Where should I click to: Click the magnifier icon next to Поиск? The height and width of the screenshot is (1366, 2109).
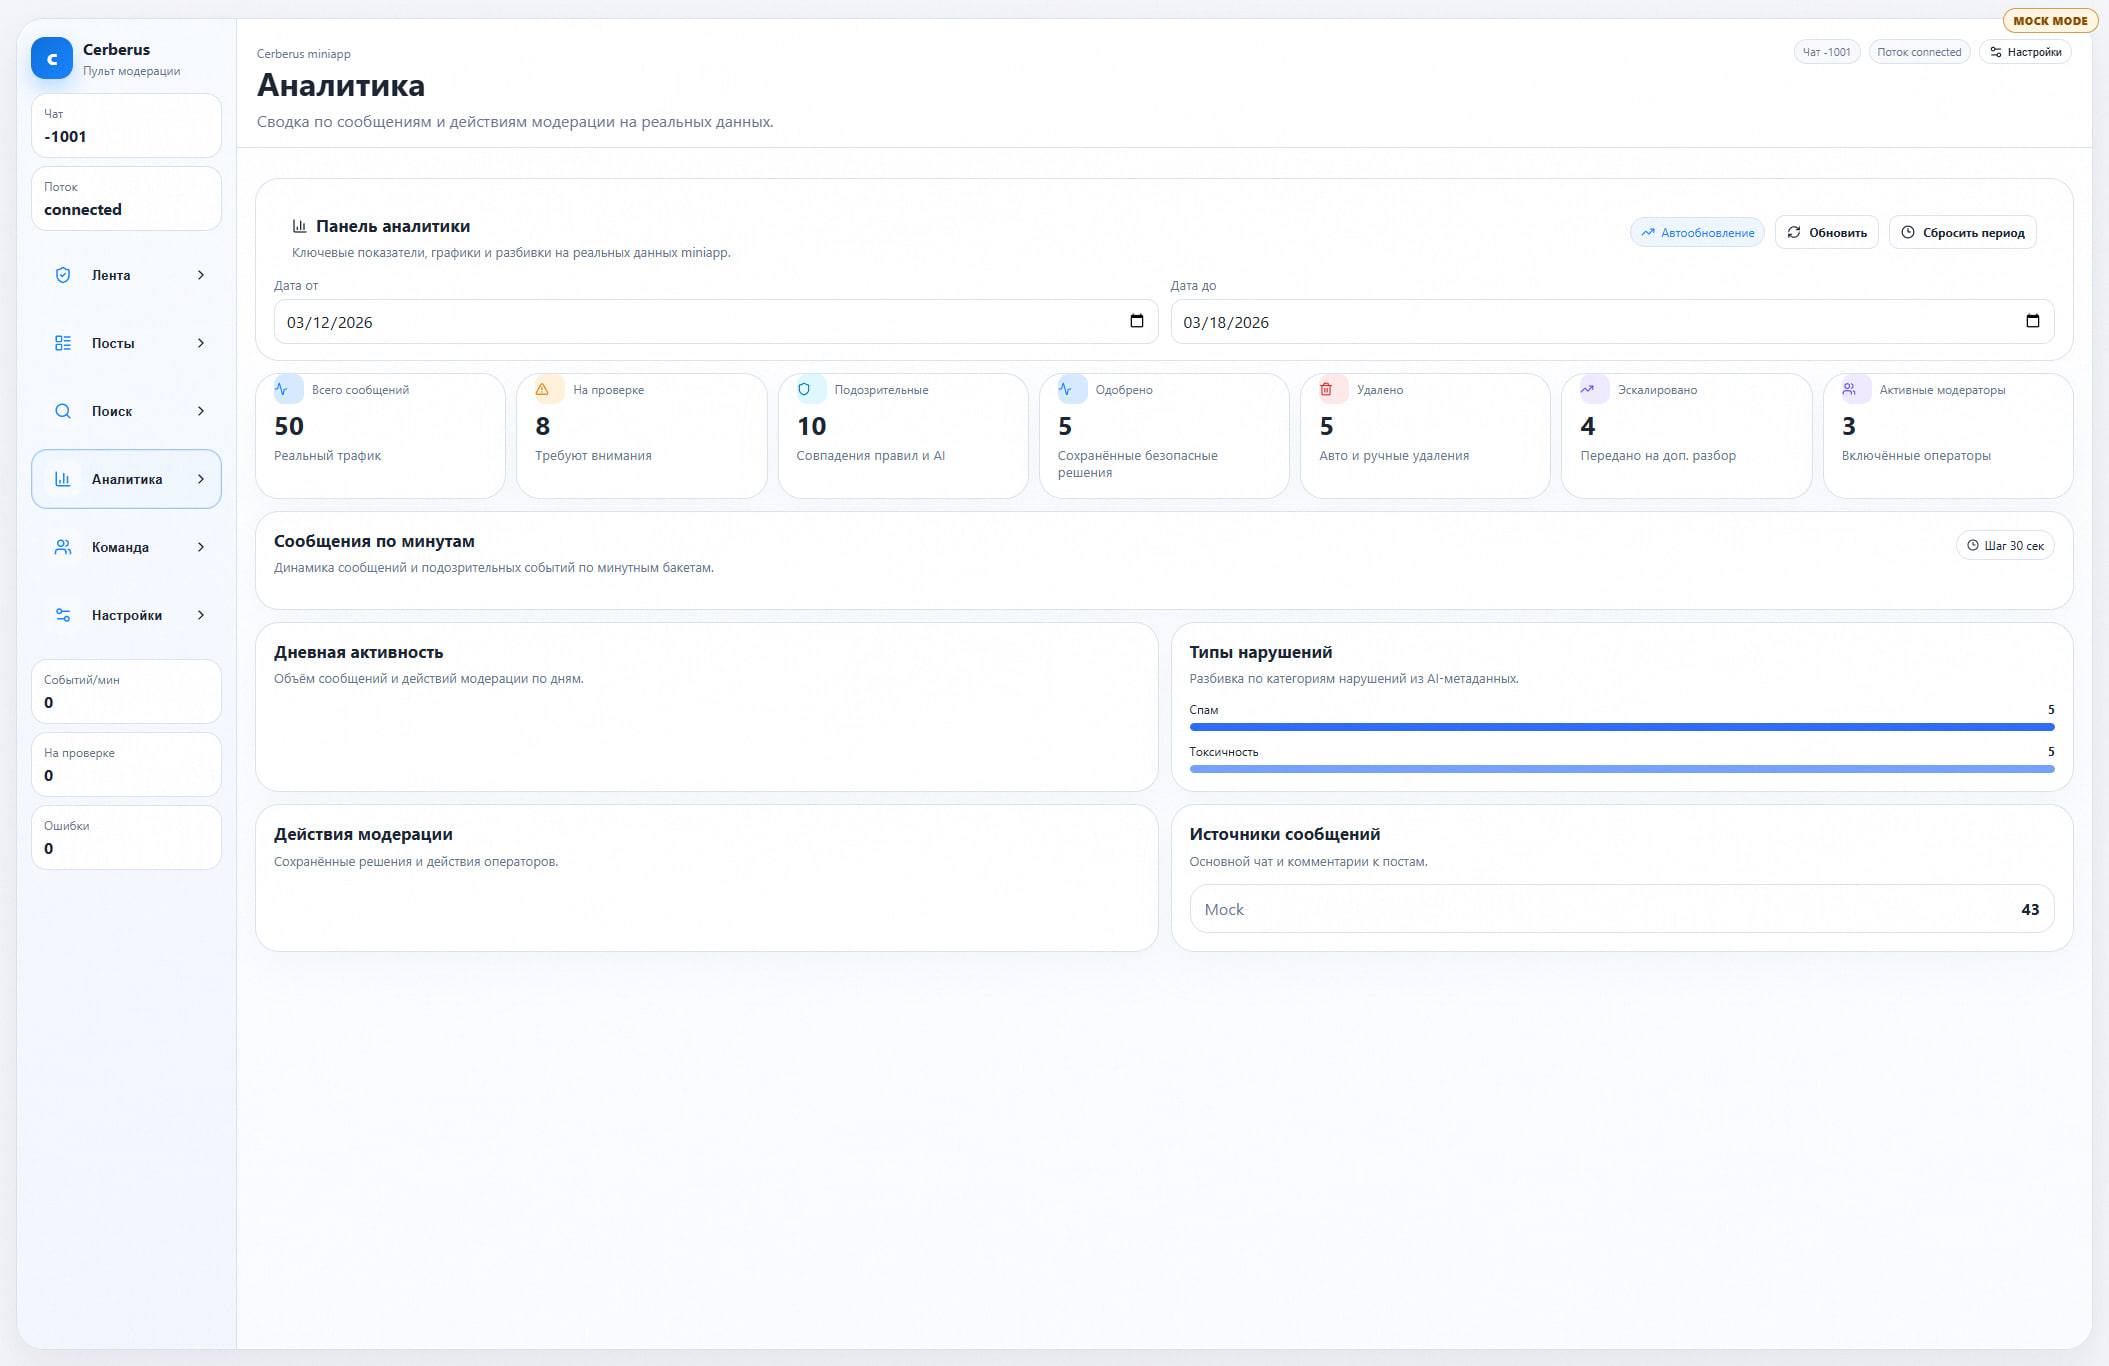coord(63,411)
